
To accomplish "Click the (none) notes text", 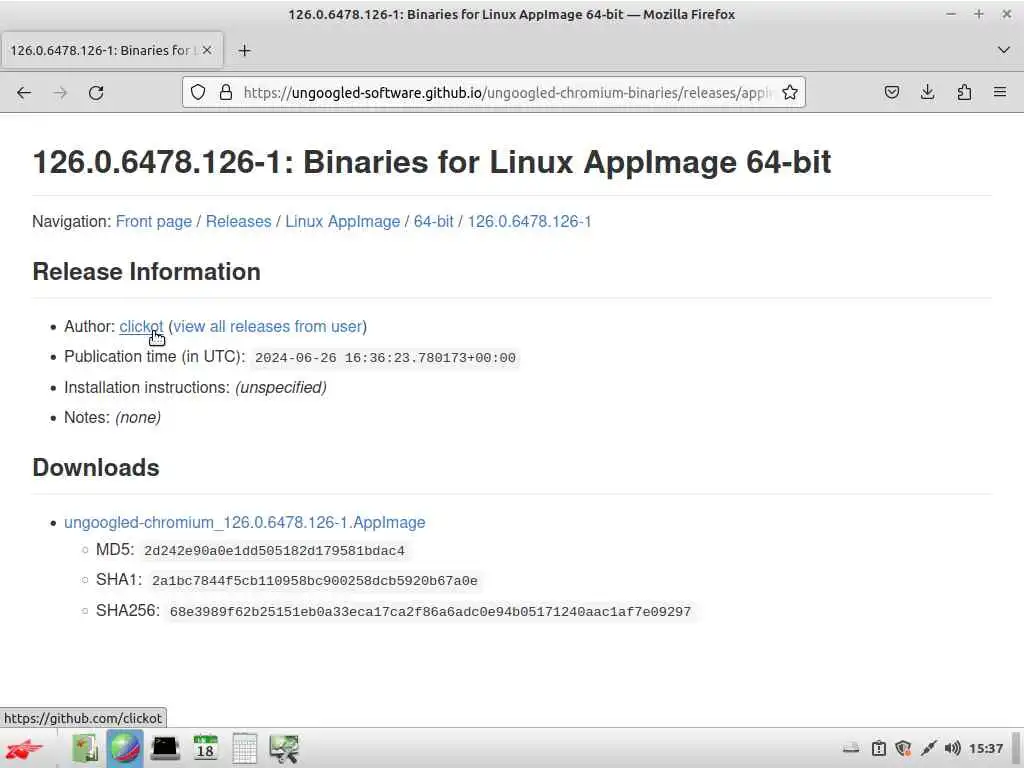I will (138, 418).
